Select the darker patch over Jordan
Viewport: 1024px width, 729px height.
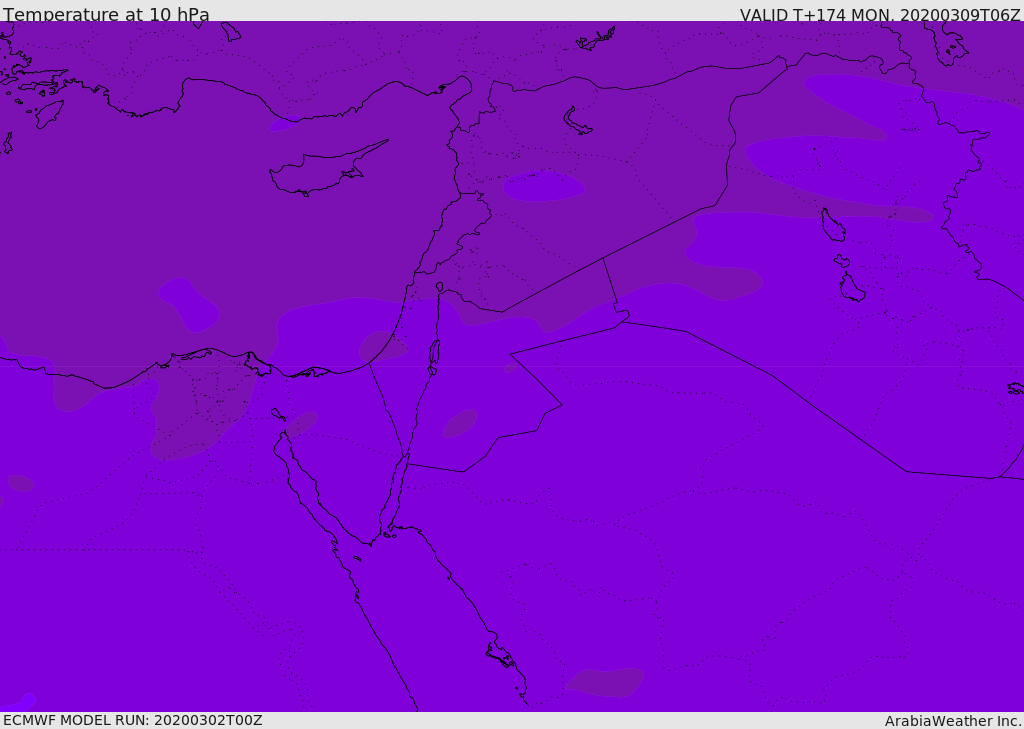(460, 423)
